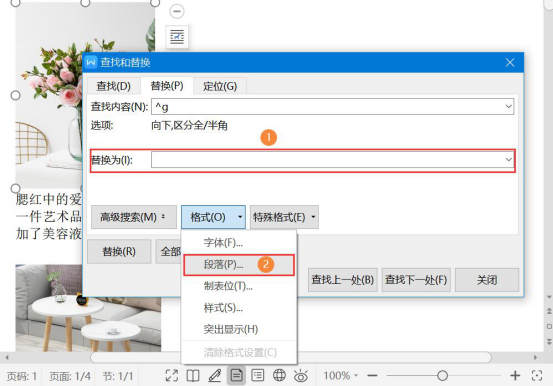Expand the 高级搜索(M) options

coord(134,217)
